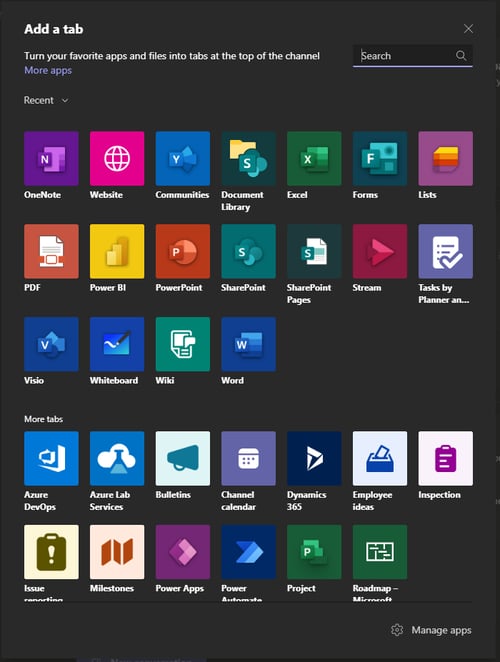Select the Whiteboard app tile

[117, 344]
